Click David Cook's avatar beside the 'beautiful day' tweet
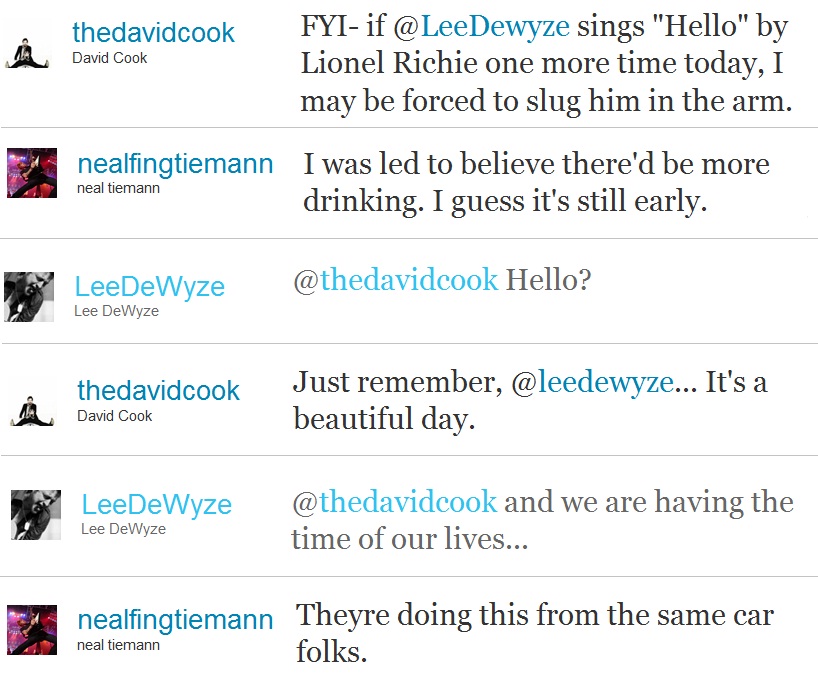The image size is (818, 690). point(32,403)
